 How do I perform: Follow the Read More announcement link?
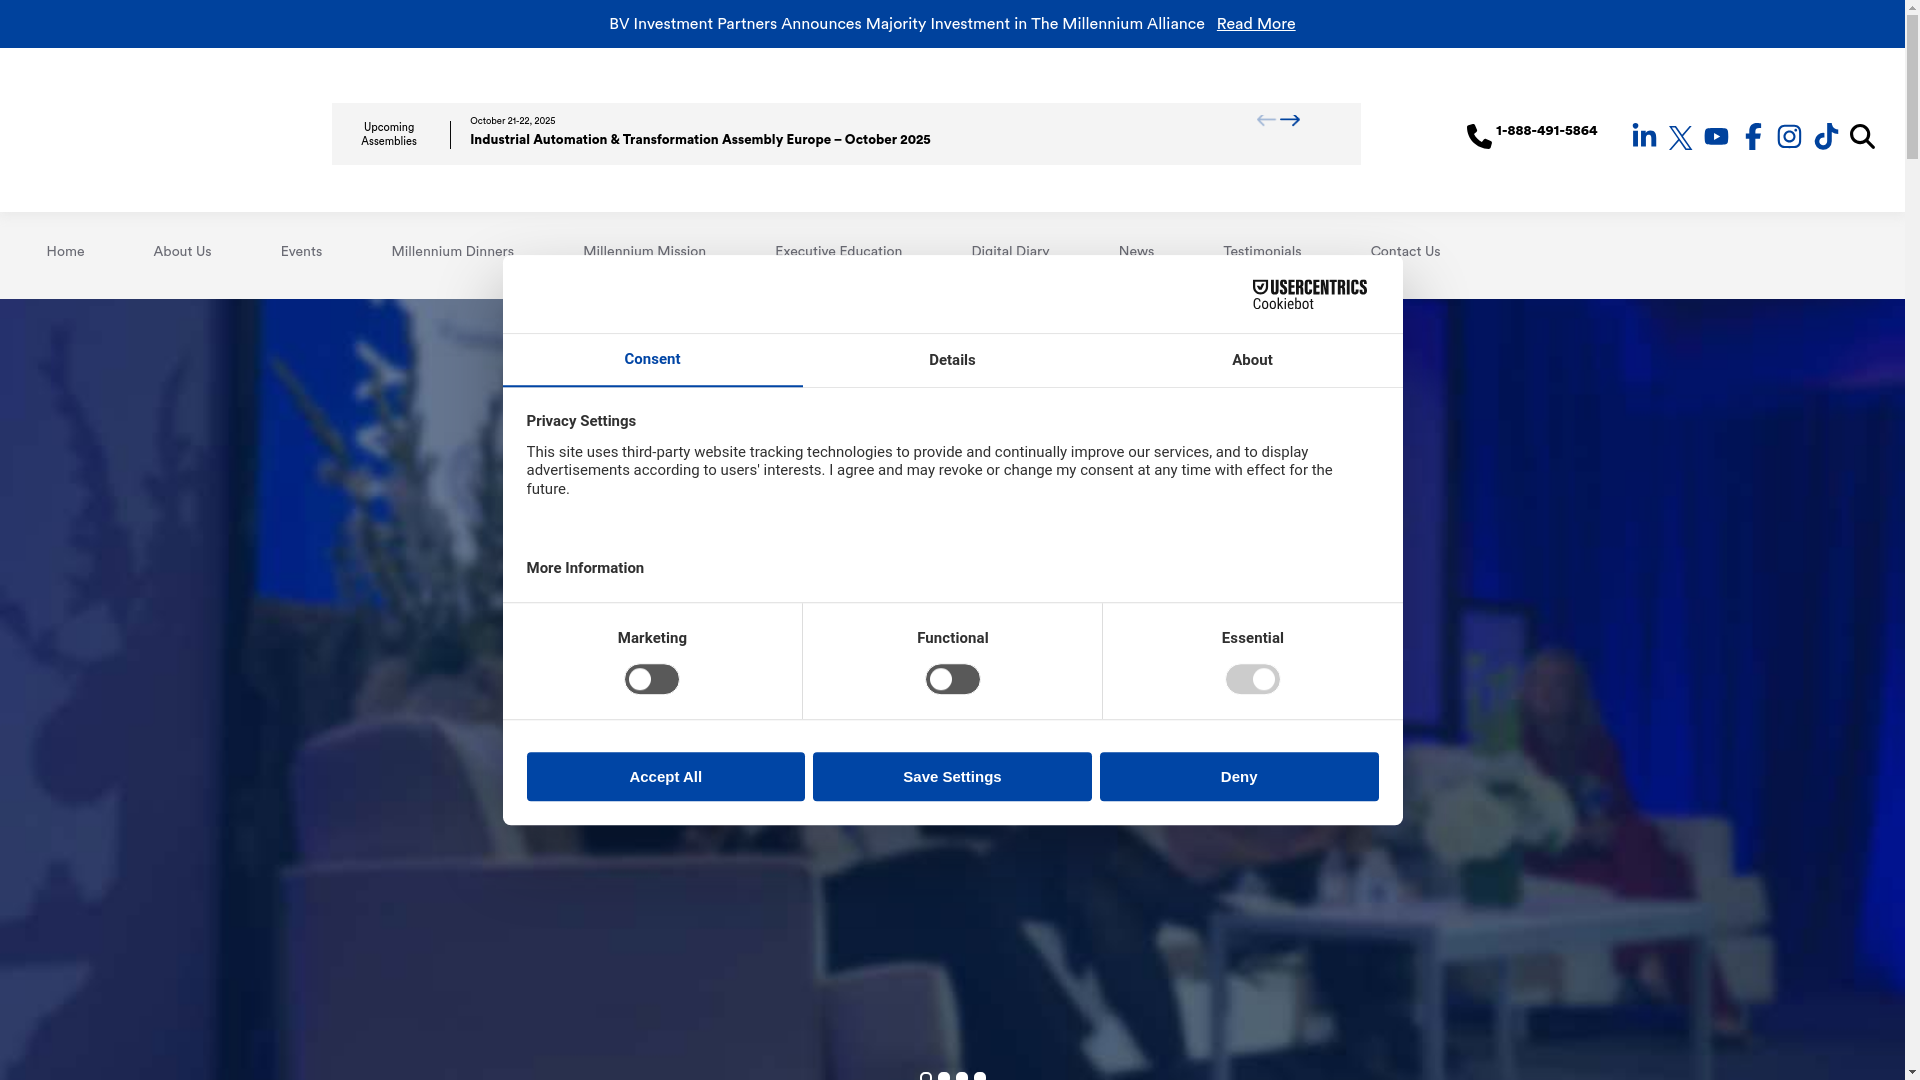click(1255, 24)
